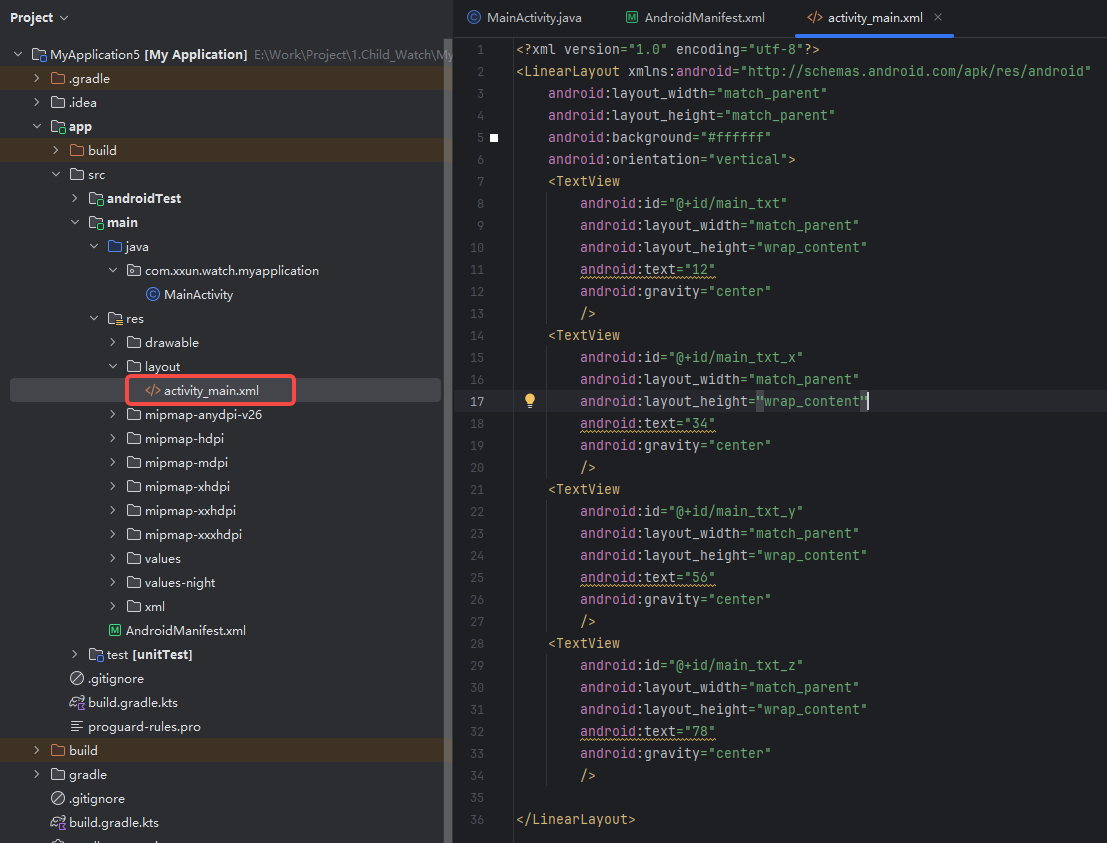Click the closing </LinearLayout> tag
This screenshot has width=1107, height=843.
pyautogui.click(x=576, y=820)
